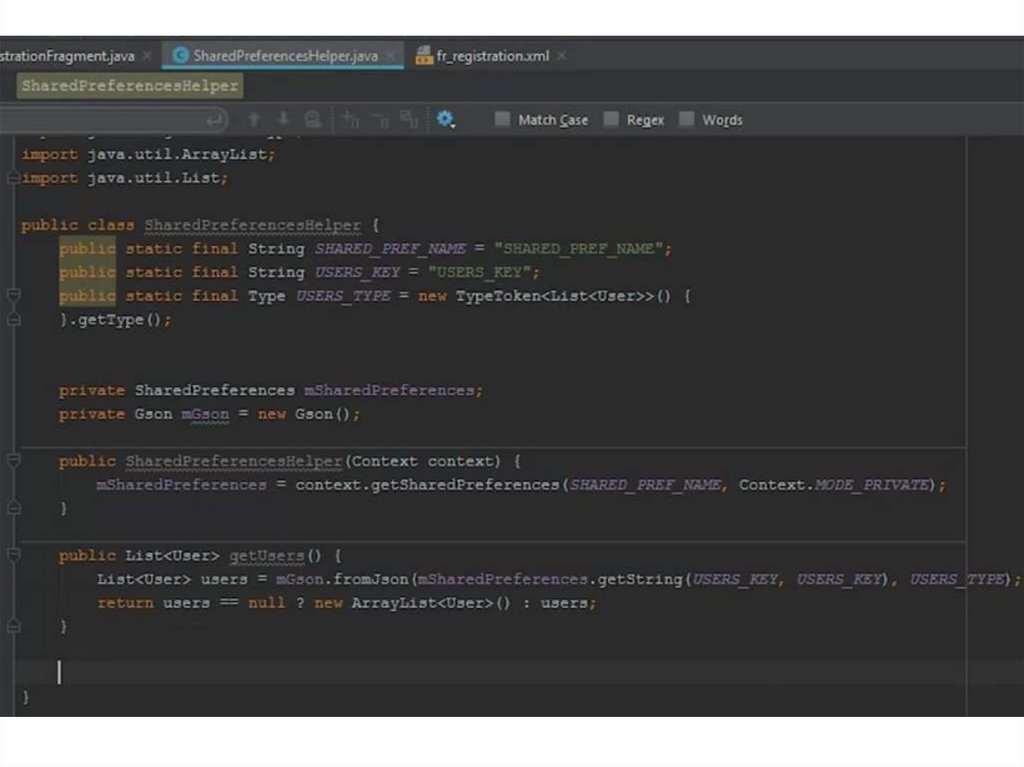The width and height of the screenshot is (1024, 767).
Task: Click the Find in Path search icon
Action: tap(313, 120)
